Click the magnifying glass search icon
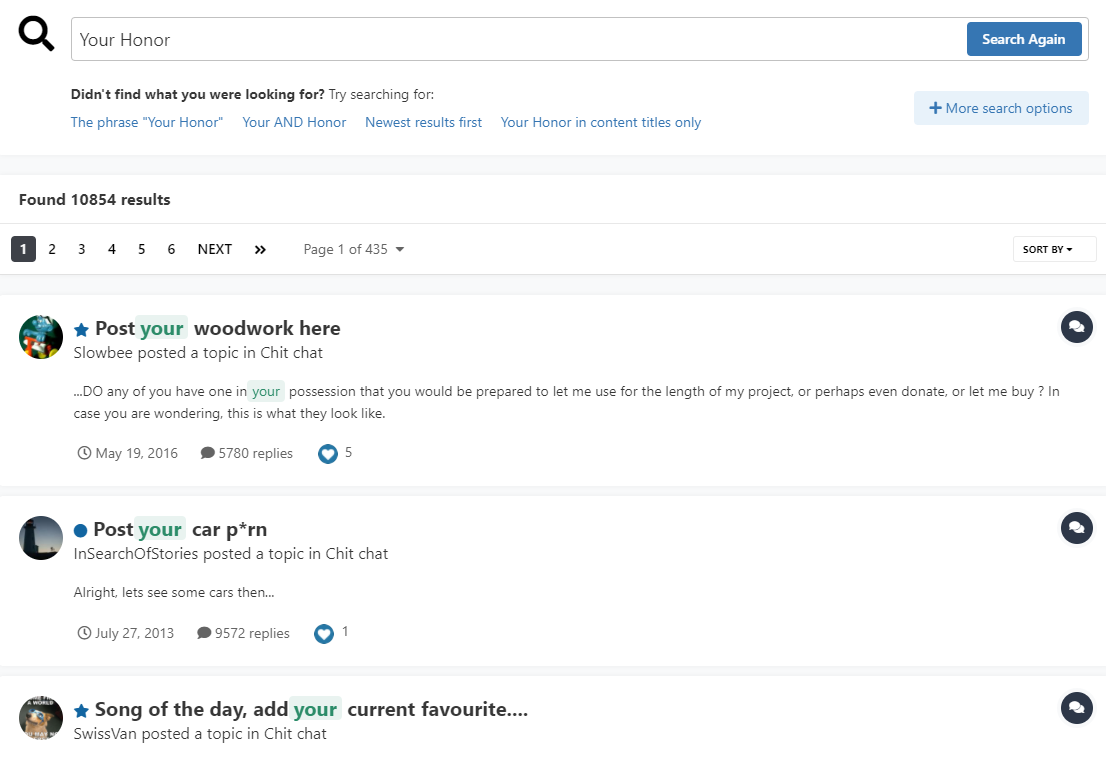Viewport: 1106px width, 758px height. (37, 35)
